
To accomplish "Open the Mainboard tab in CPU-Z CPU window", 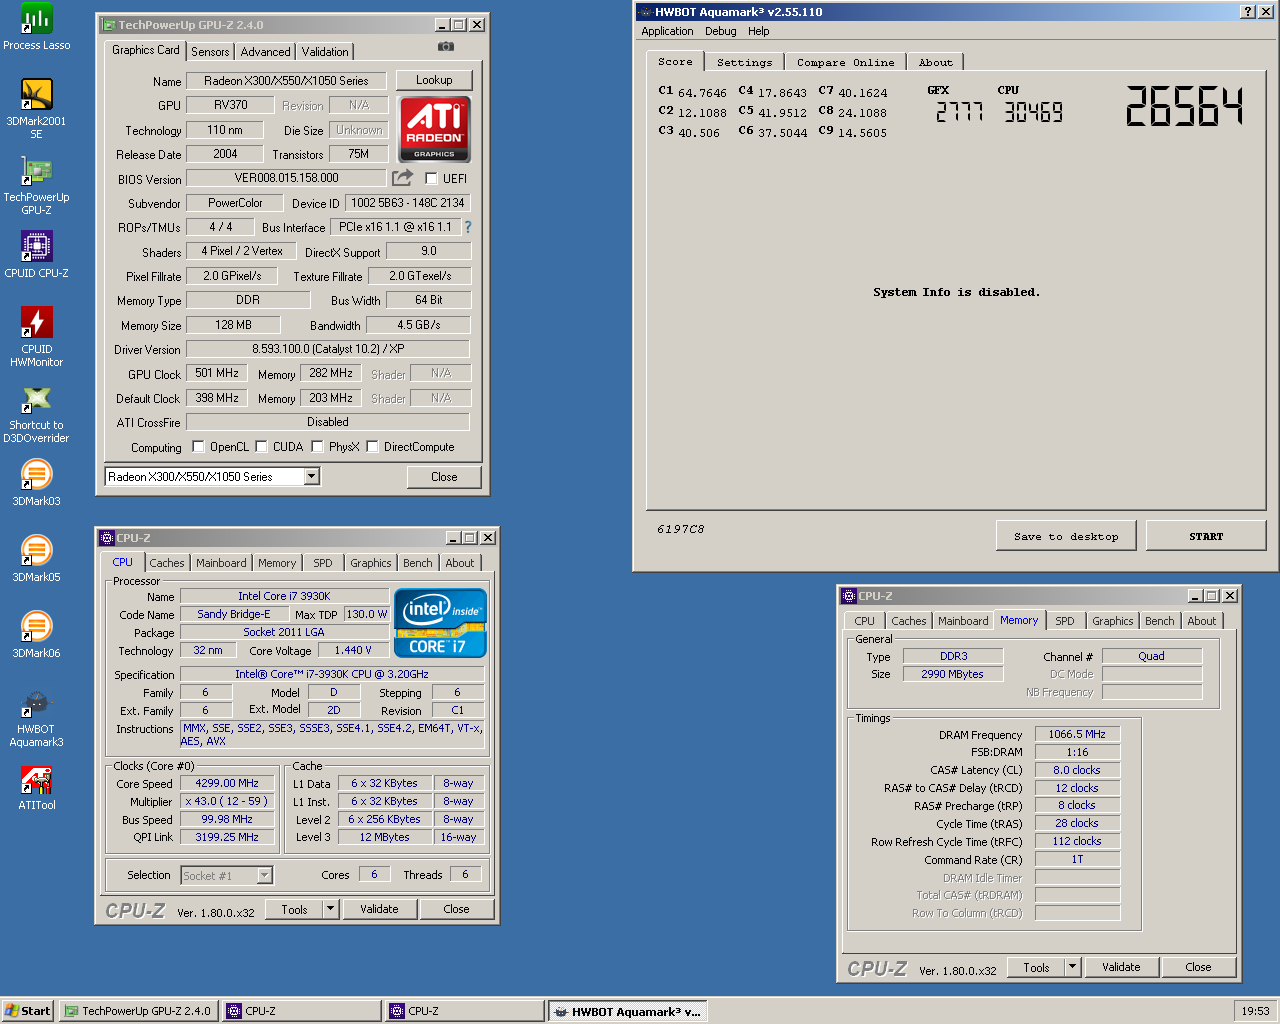I will 221,563.
